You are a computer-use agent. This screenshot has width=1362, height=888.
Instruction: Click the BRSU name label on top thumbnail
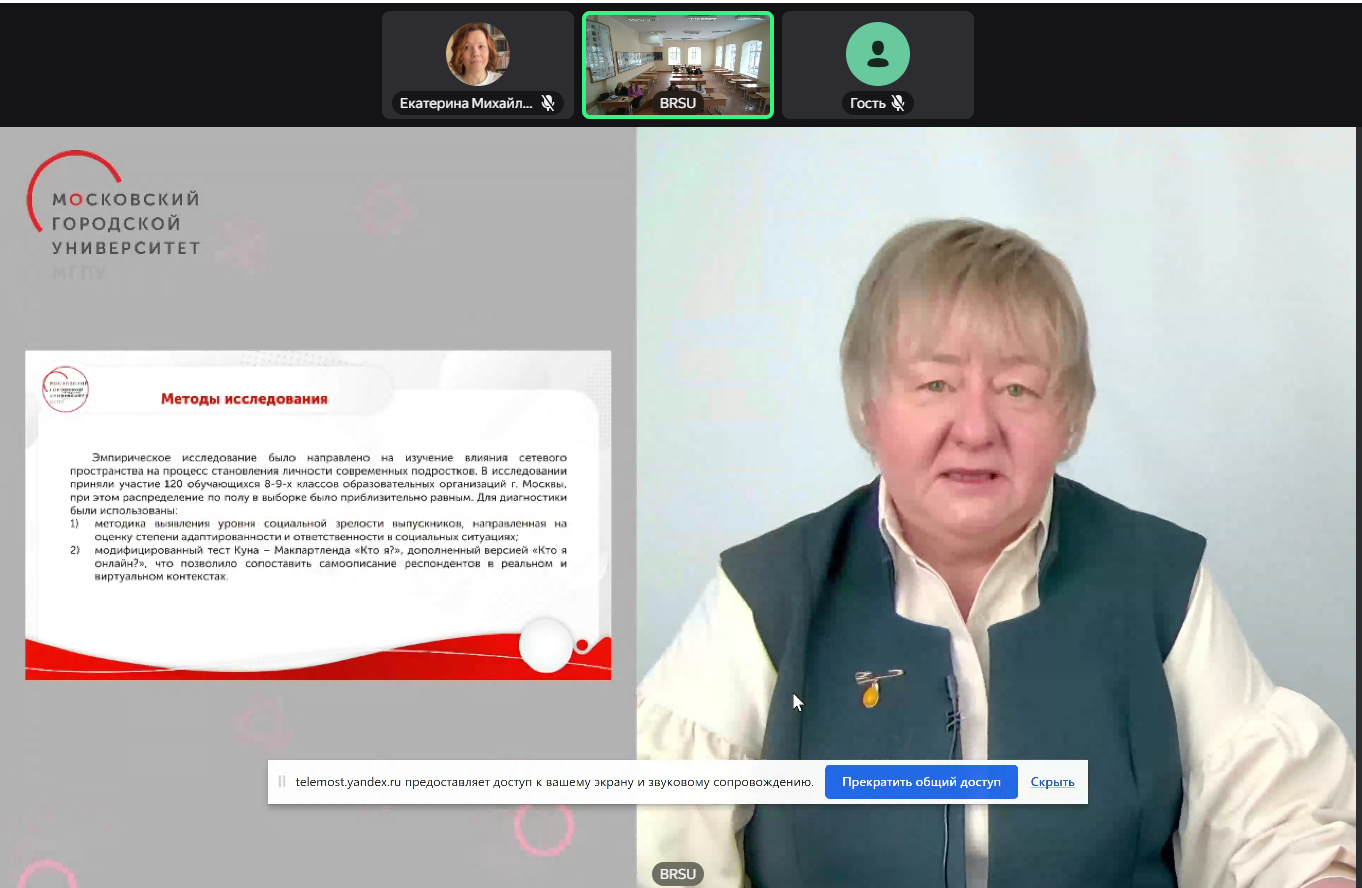click(677, 103)
